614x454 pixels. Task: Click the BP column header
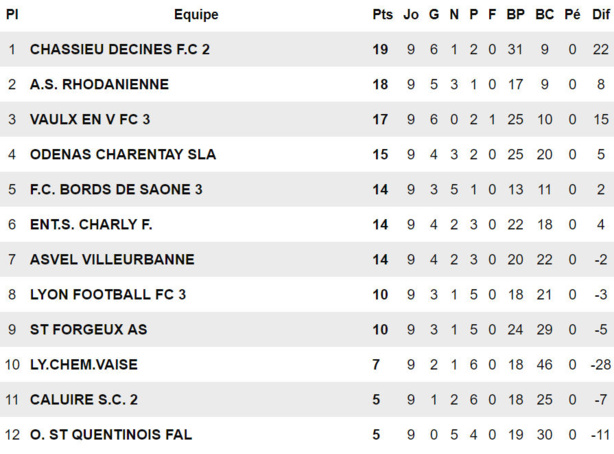pyautogui.click(x=515, y=14)
